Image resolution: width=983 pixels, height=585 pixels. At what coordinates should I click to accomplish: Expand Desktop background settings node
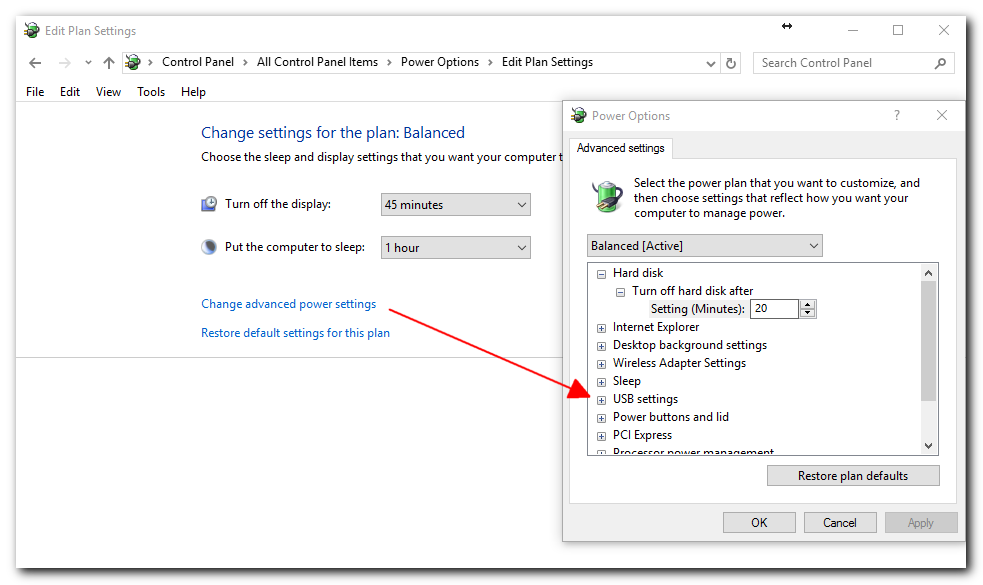tap(601, 346)
